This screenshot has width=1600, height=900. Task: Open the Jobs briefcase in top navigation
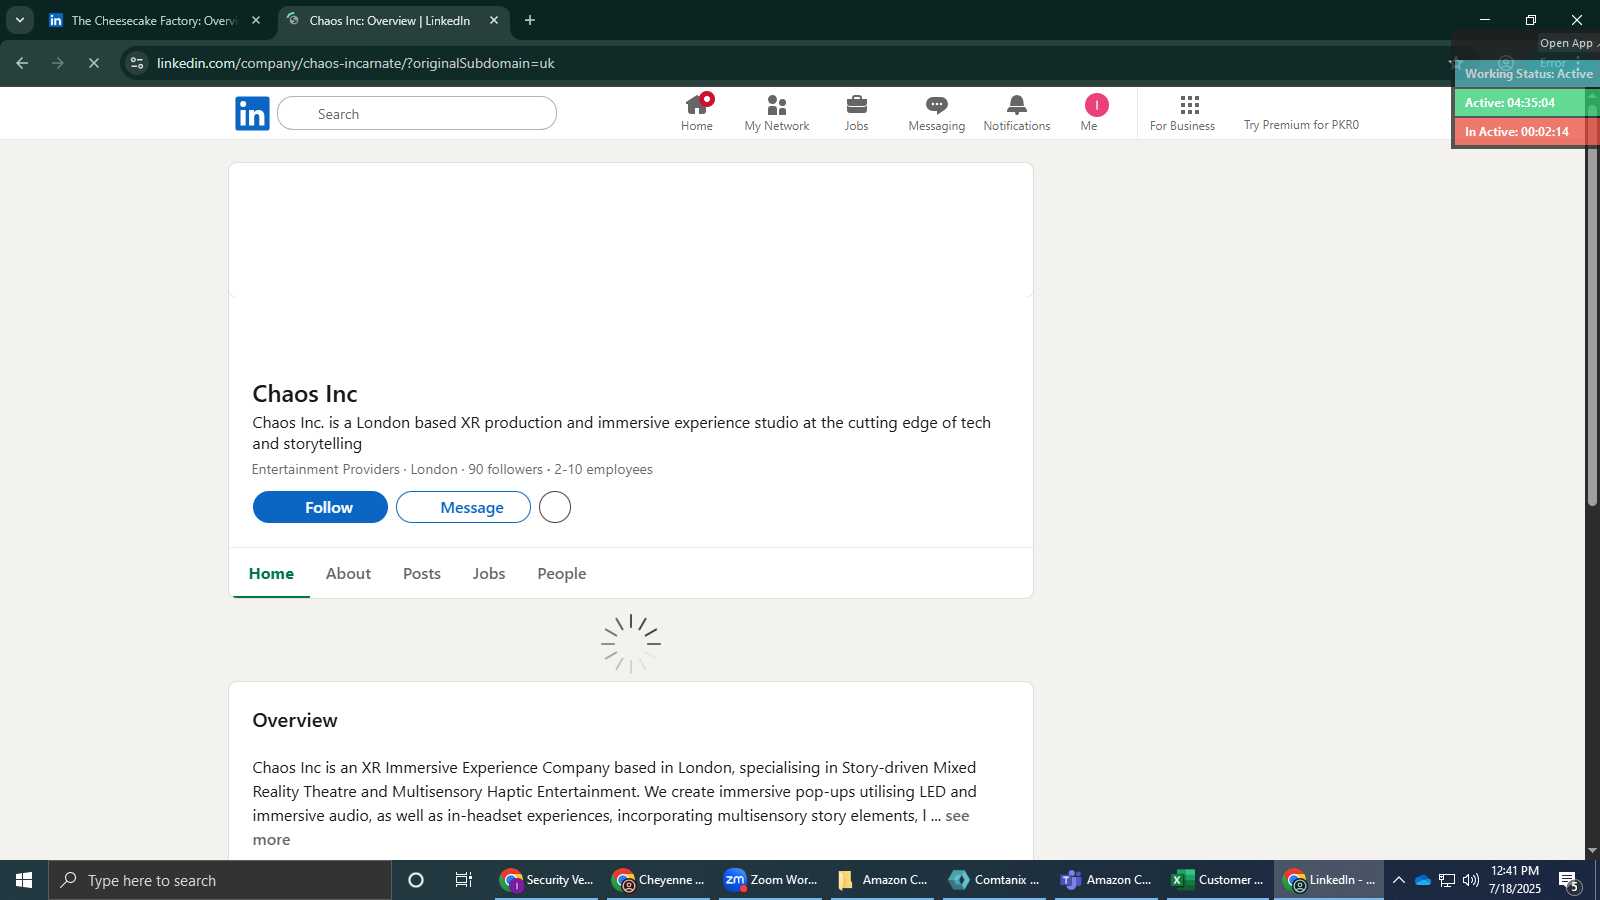(x=857, y=113)
